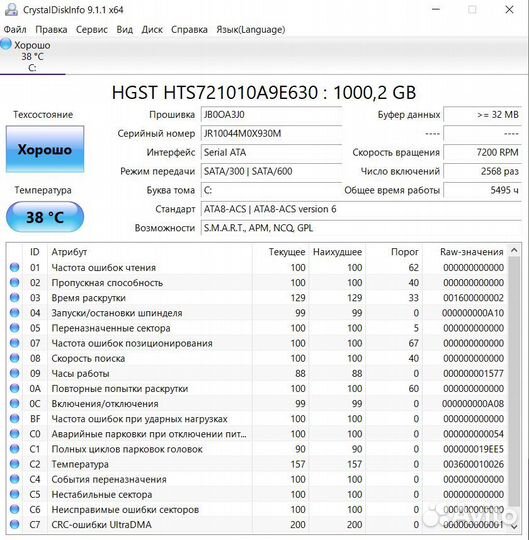Open the Справка menu

(189, 30)
